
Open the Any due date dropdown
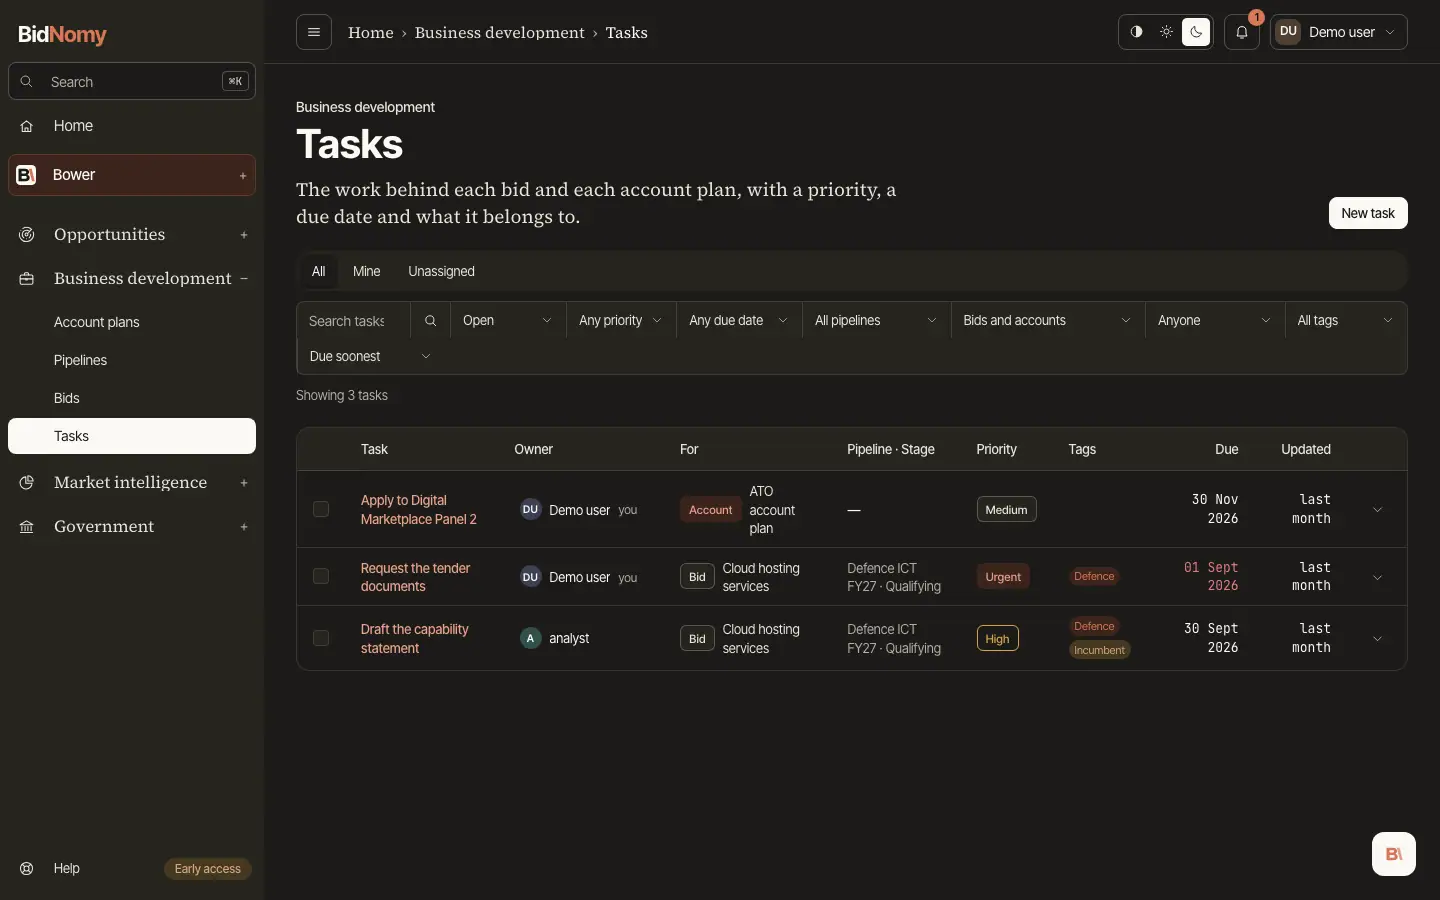coord(739,321)
